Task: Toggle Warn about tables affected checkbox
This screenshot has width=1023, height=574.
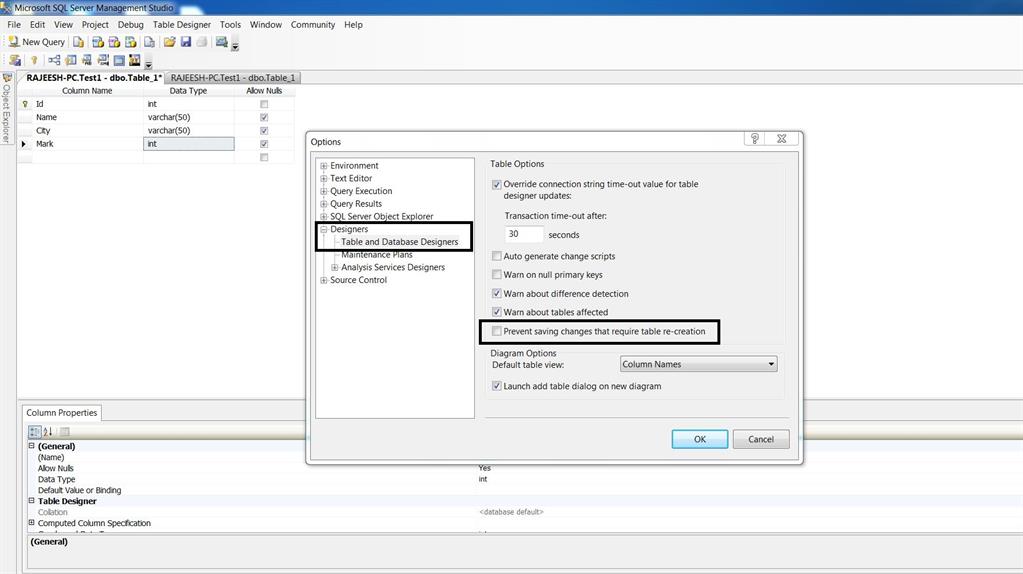Action: coord(496,312)
